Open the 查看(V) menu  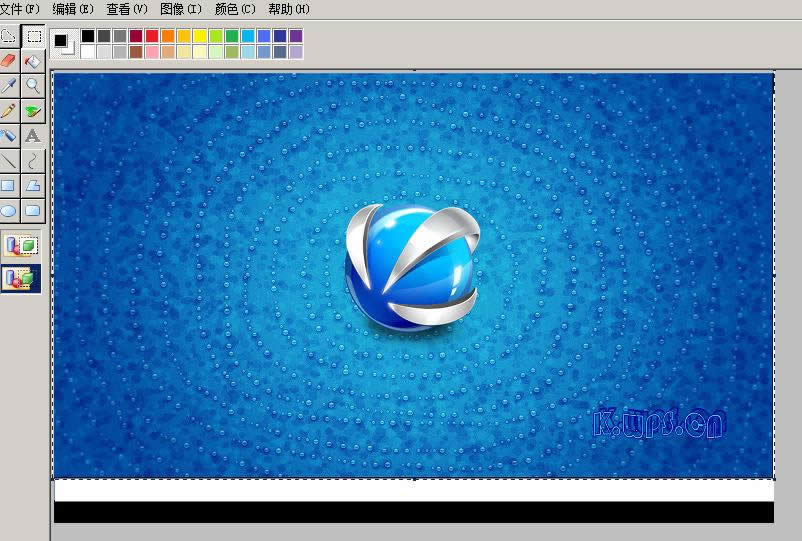pyautogui.click(x=127, y=9)
